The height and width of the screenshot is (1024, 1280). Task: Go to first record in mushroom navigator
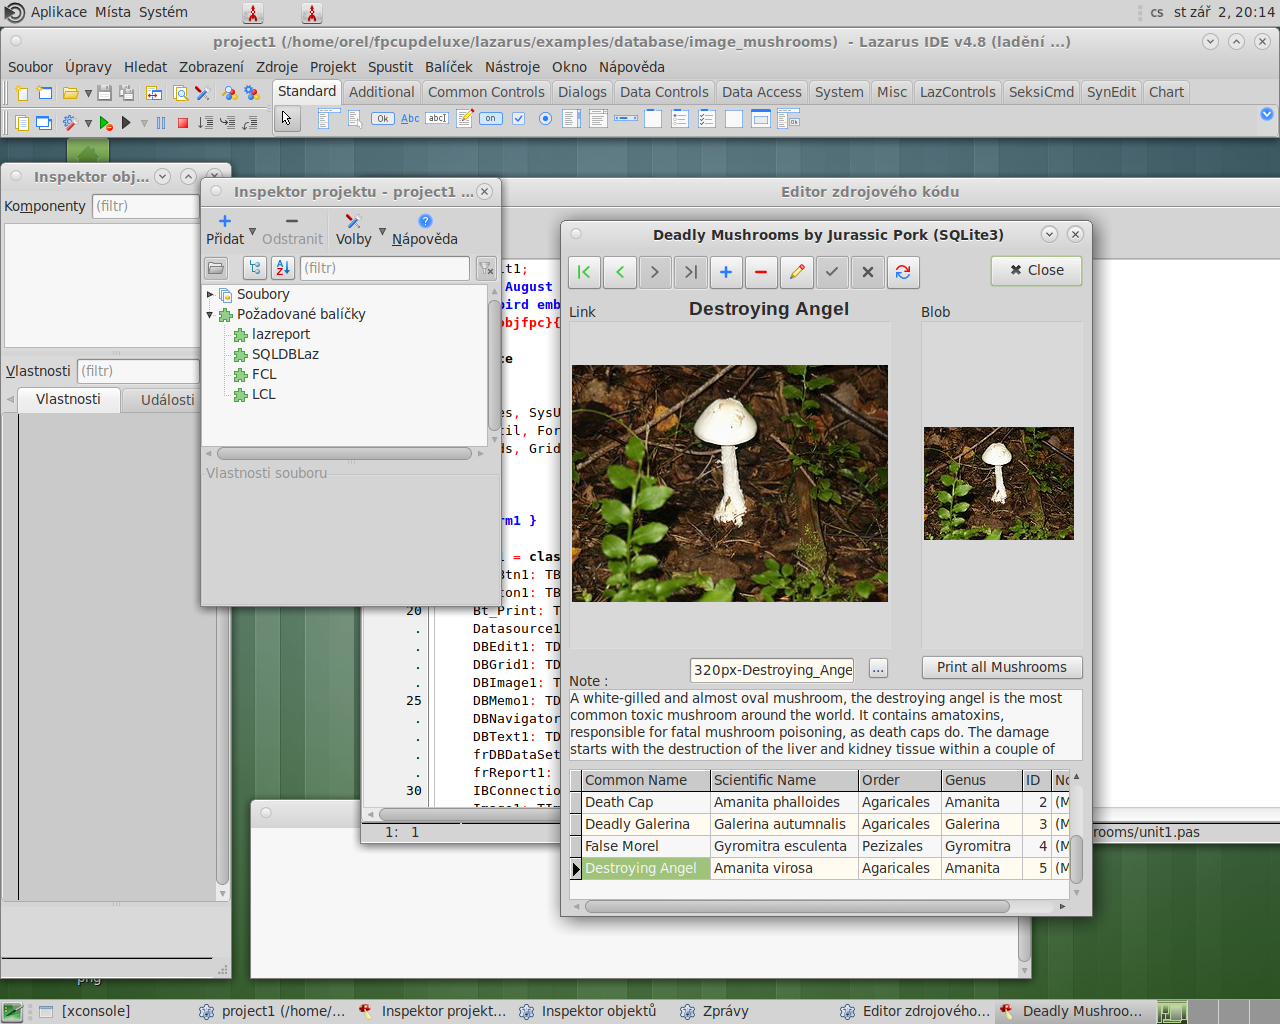click(584, 272)
